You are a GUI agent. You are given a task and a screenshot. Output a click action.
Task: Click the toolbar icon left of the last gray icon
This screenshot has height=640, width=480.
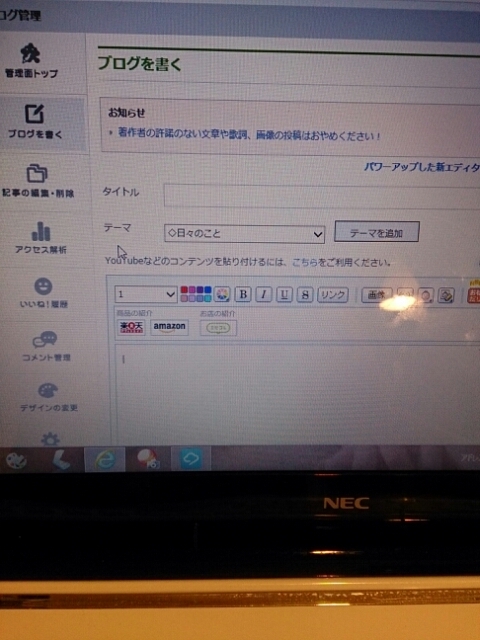click(425, 296)
